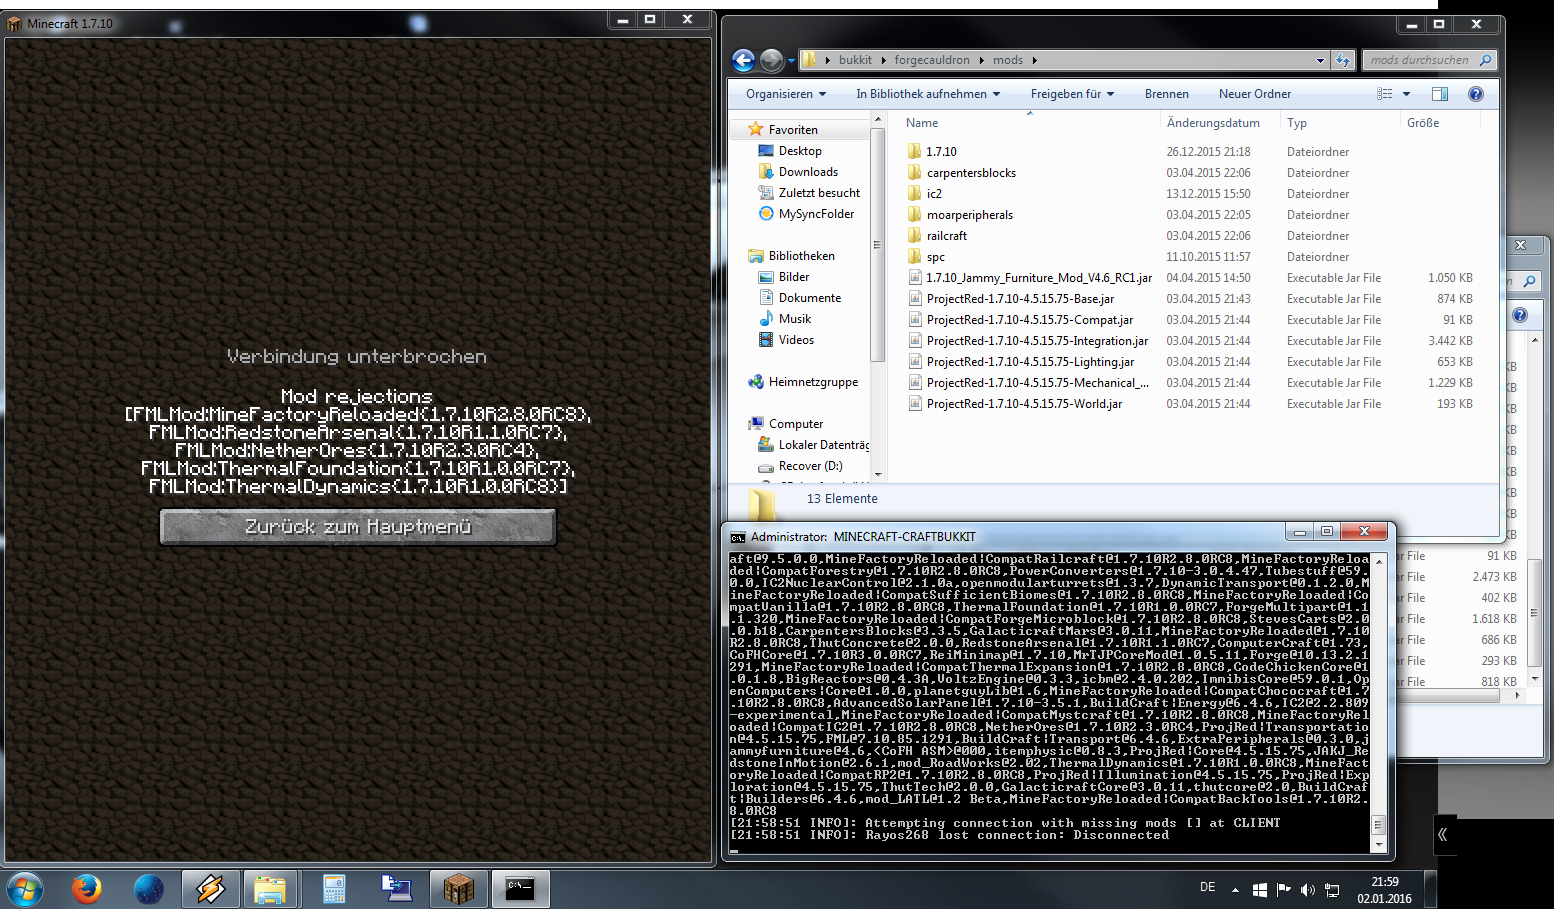The height and width of the screenshot is (909, 1554).
Task: Select the railcraft folder
Action: [946, 236]
